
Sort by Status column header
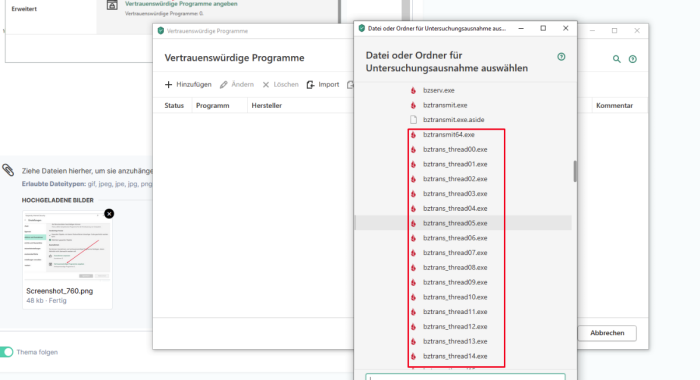tap(174, 105)
